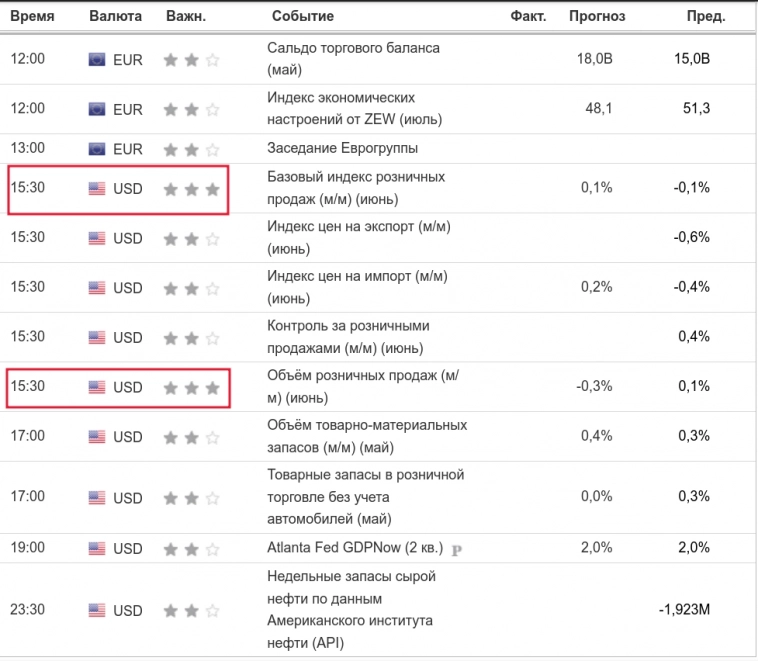Open the Объём товарно-материальных запасов (май) event
This screenshot has height=661, width=758.
coord(367,436)
